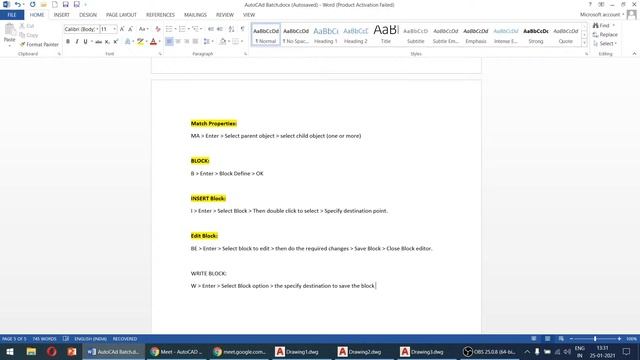The width and height of the screenshot is (640, 360).
Task: Decrease the paragraph indent
Action: point(211,29)
